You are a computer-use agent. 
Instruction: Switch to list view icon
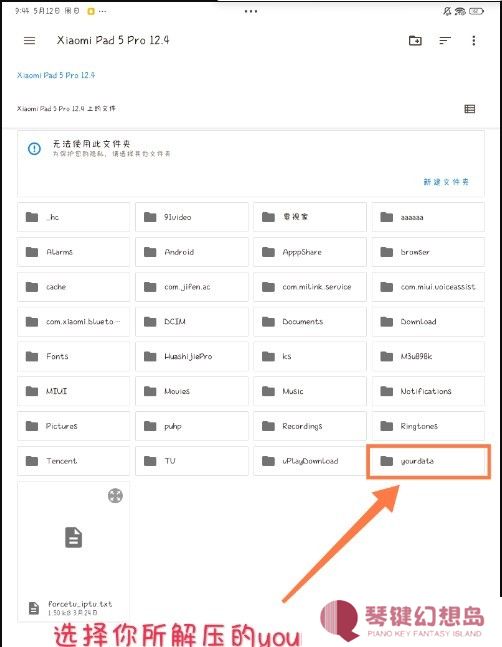(x=469, y=109)
